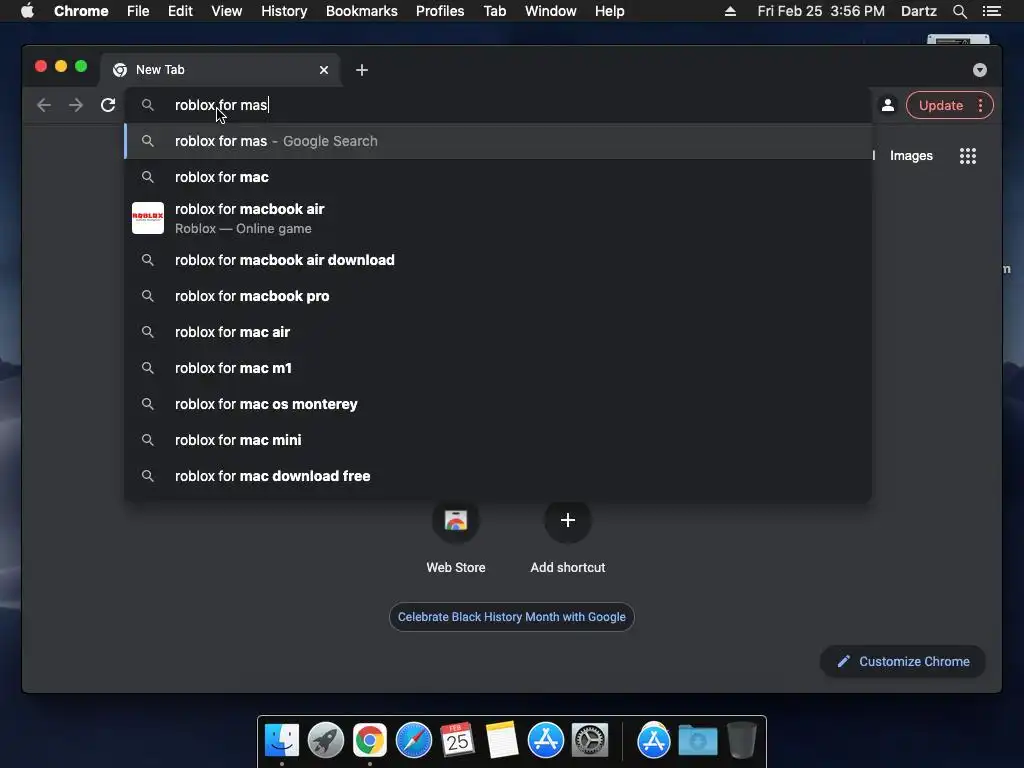The height and width of the screenshot is (768, 1024).
Task: Click the date and time in menu bar
Action: pyautogui.click(x=821, y=11)
